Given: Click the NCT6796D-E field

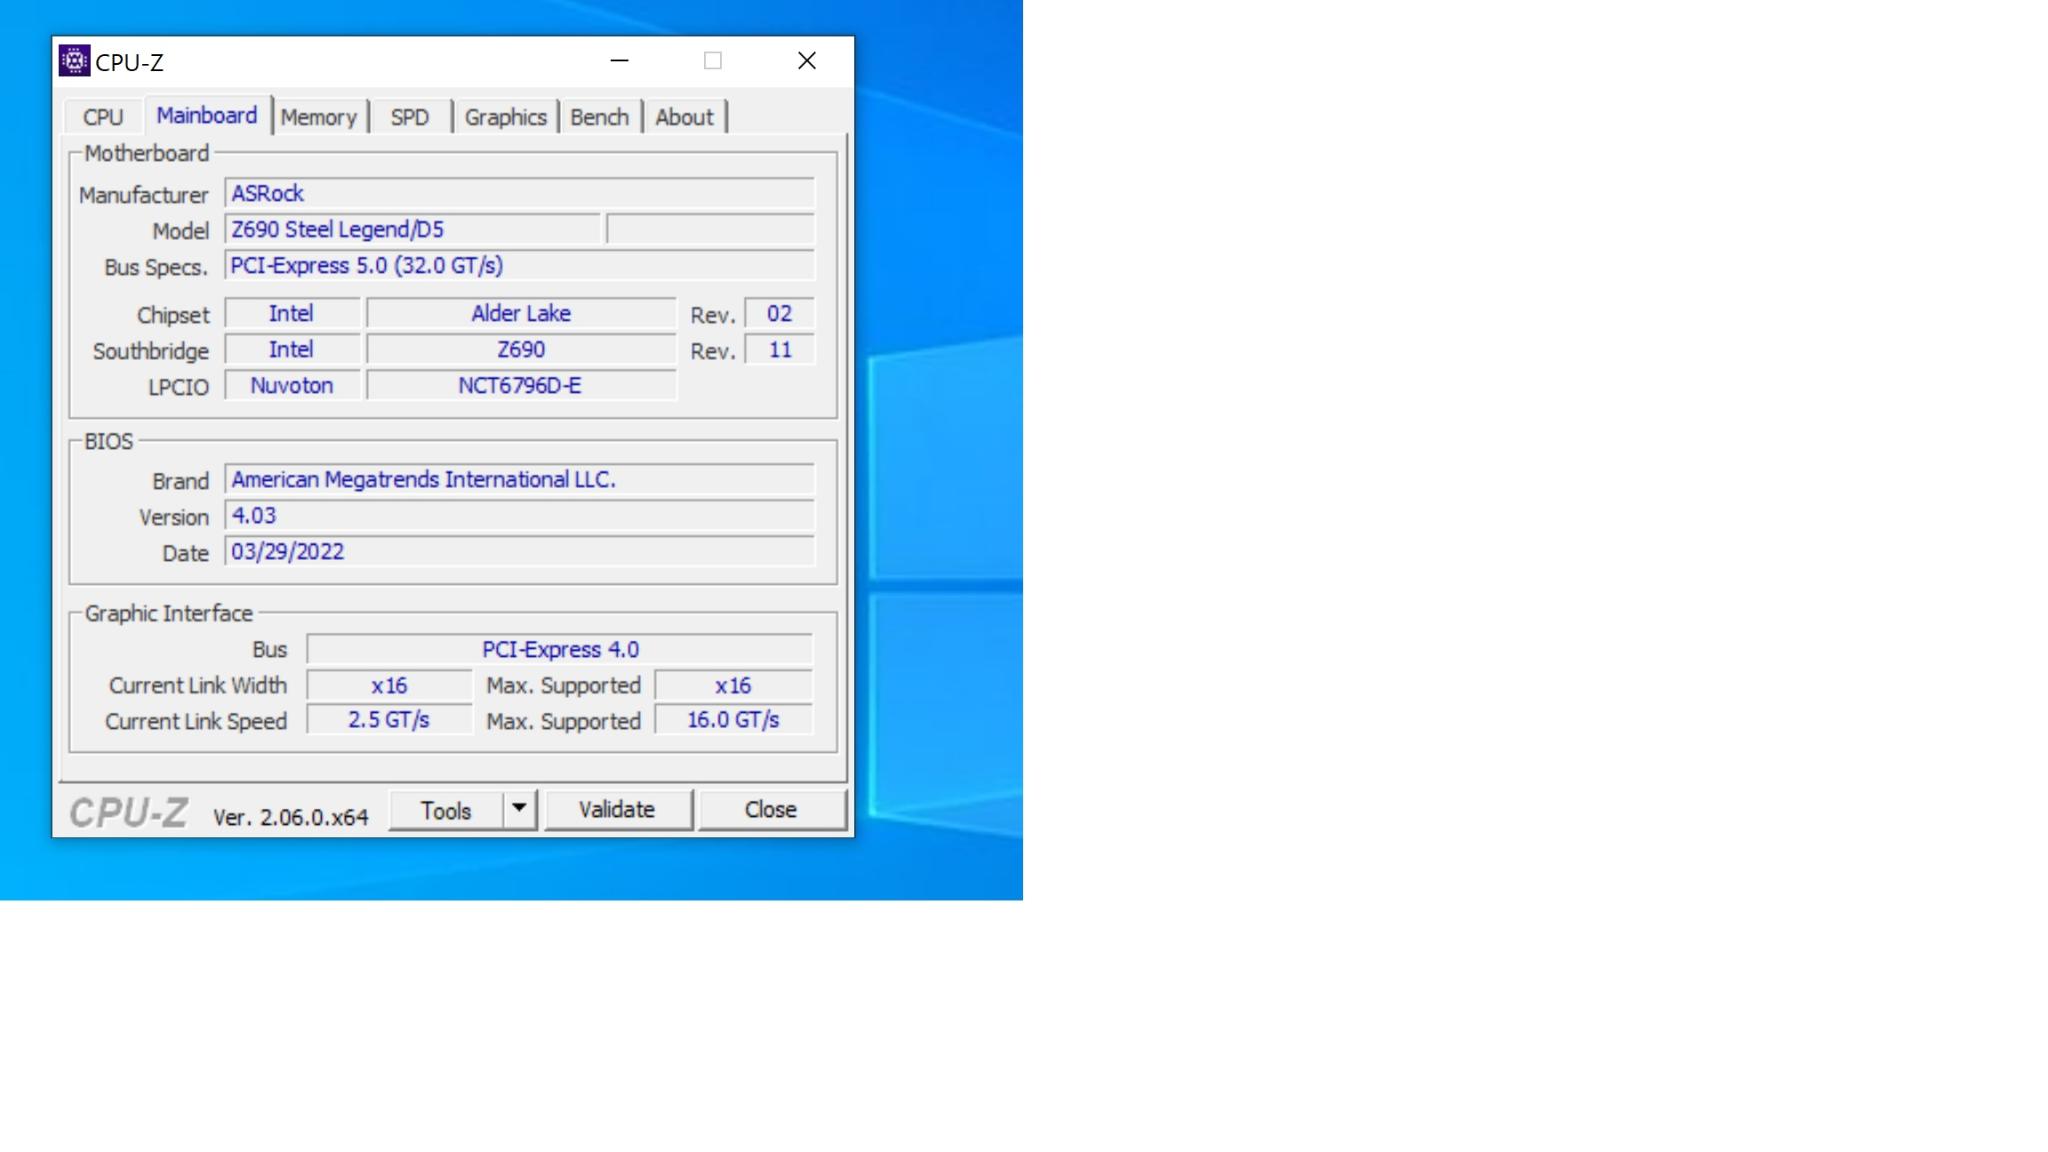Looking at the screenshot, I should point(521,385).
